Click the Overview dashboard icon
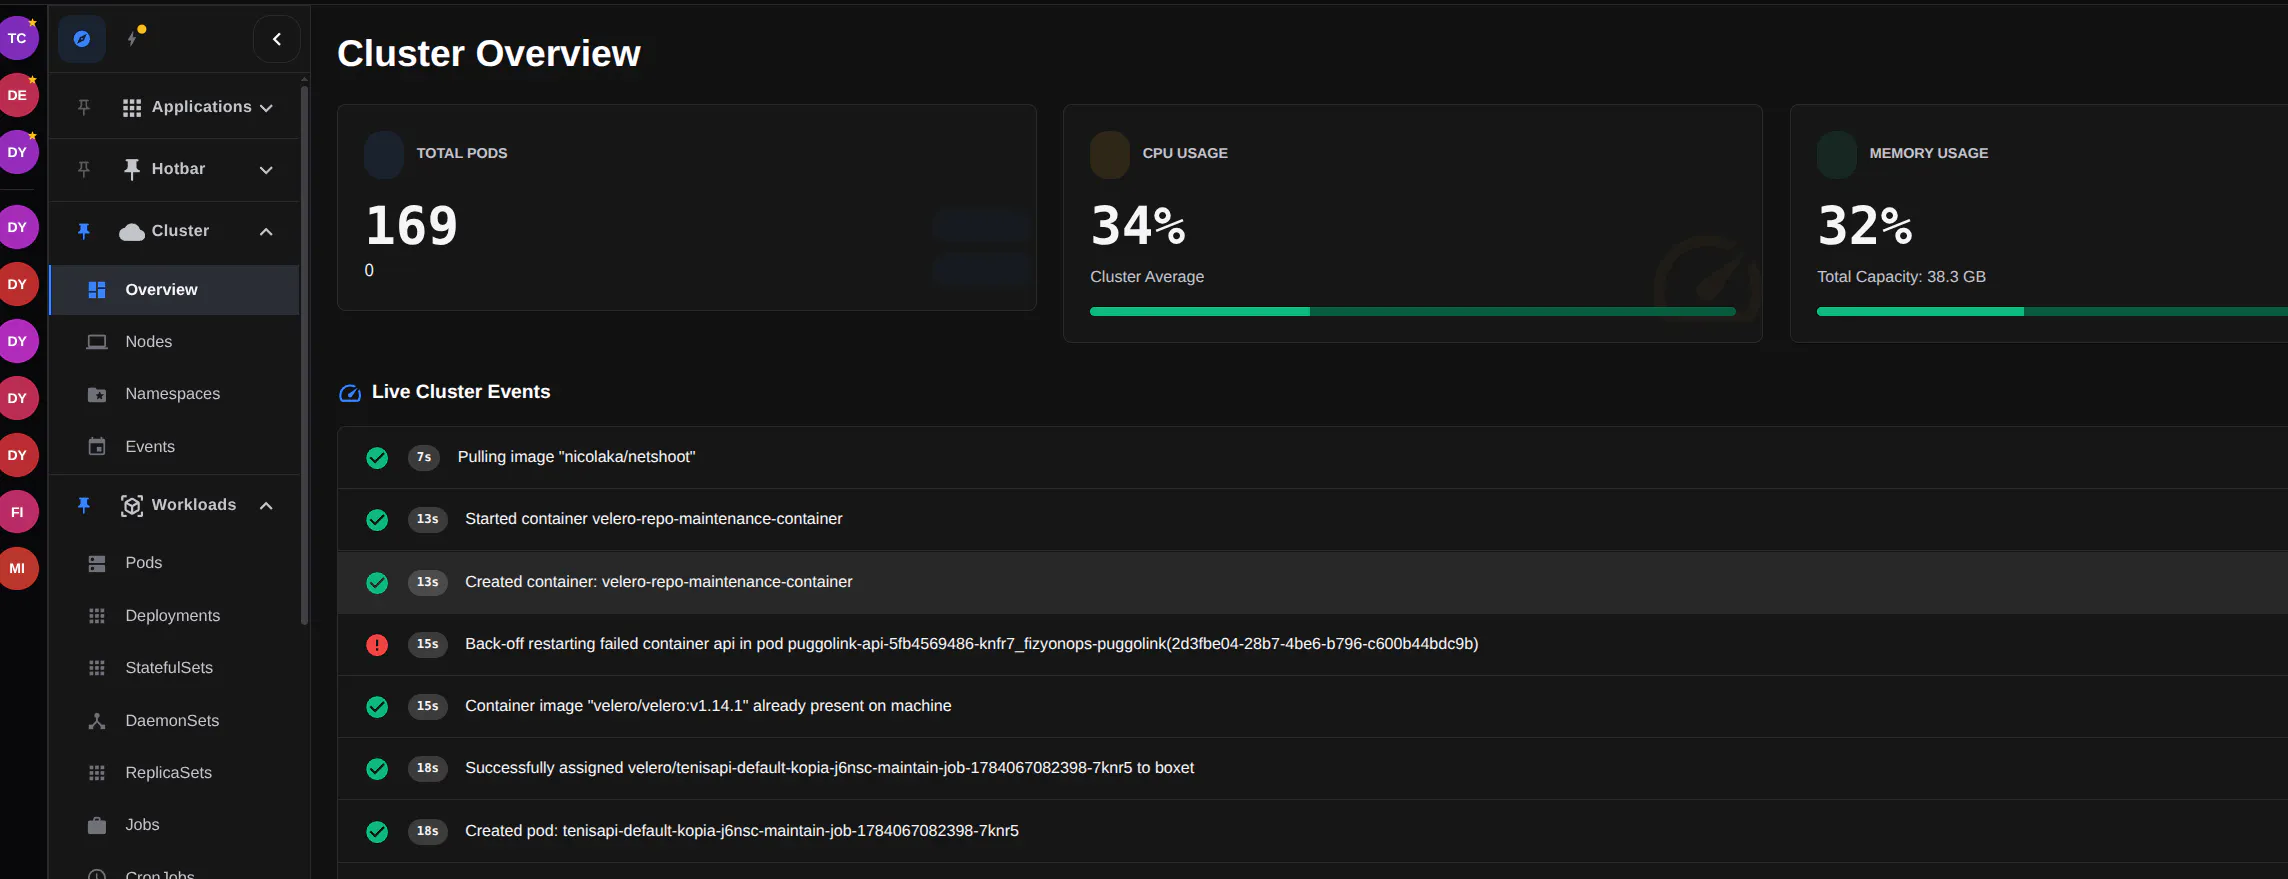 point(97,290)
